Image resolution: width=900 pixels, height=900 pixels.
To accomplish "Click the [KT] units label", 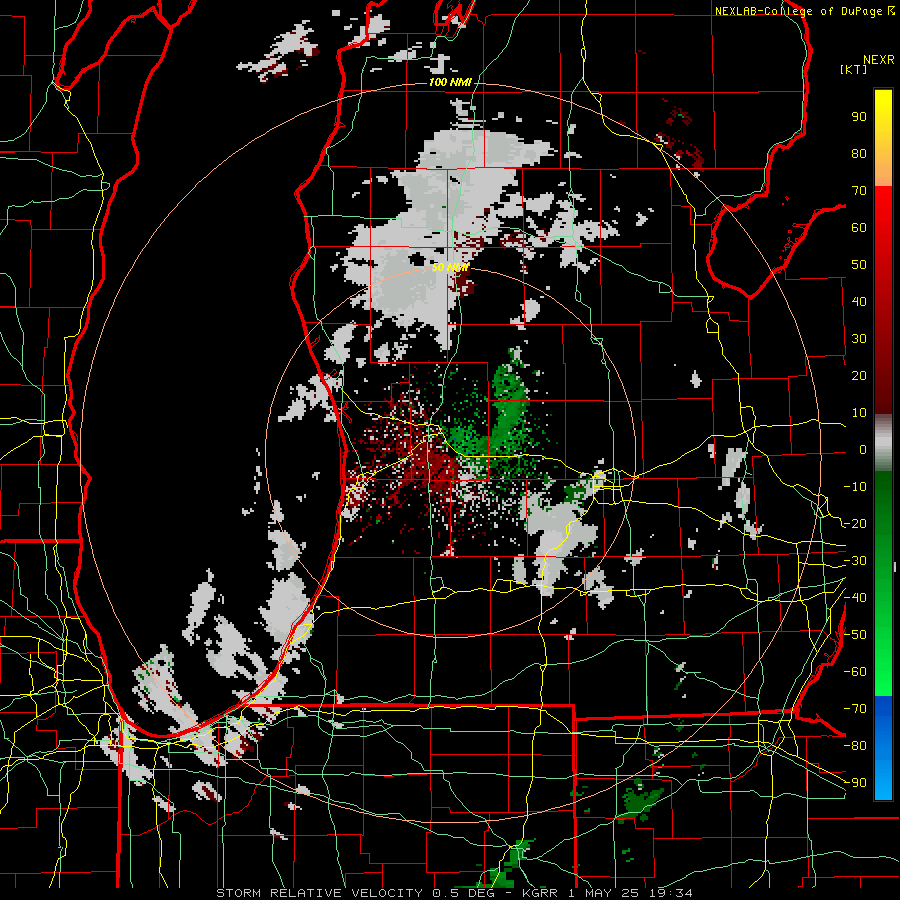I will click(x=854, y=69).
